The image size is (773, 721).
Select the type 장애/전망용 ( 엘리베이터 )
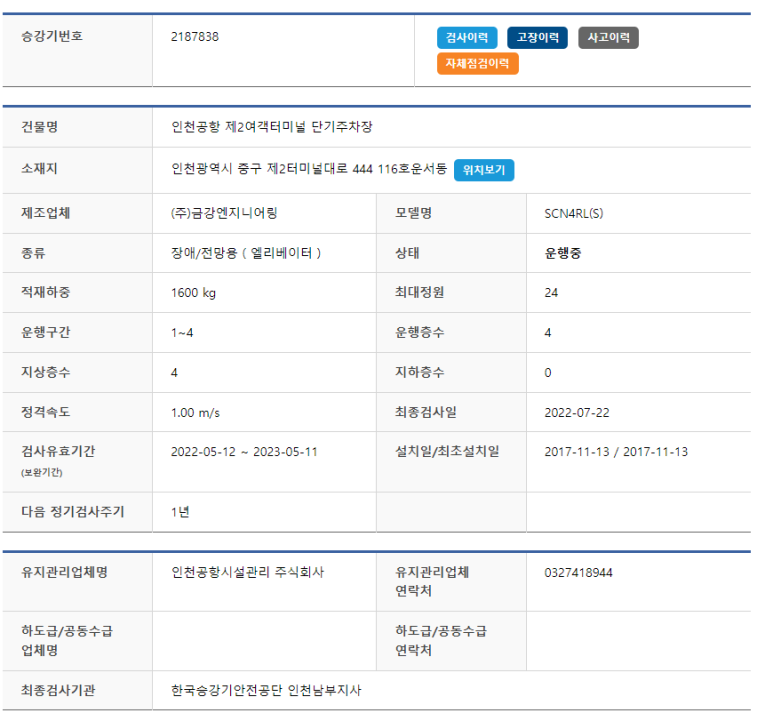pyautogui.click(x=246, y=253)
